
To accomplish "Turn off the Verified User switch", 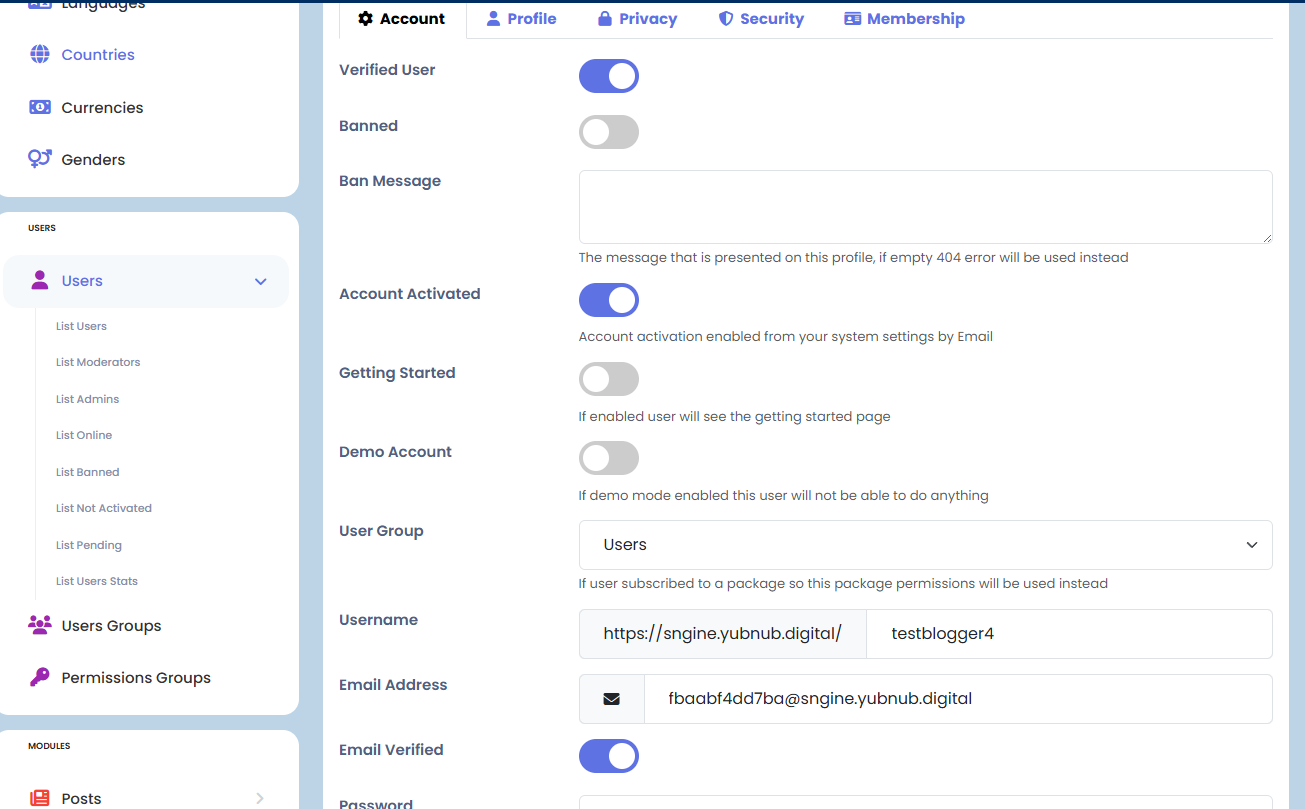I will 609,76.
